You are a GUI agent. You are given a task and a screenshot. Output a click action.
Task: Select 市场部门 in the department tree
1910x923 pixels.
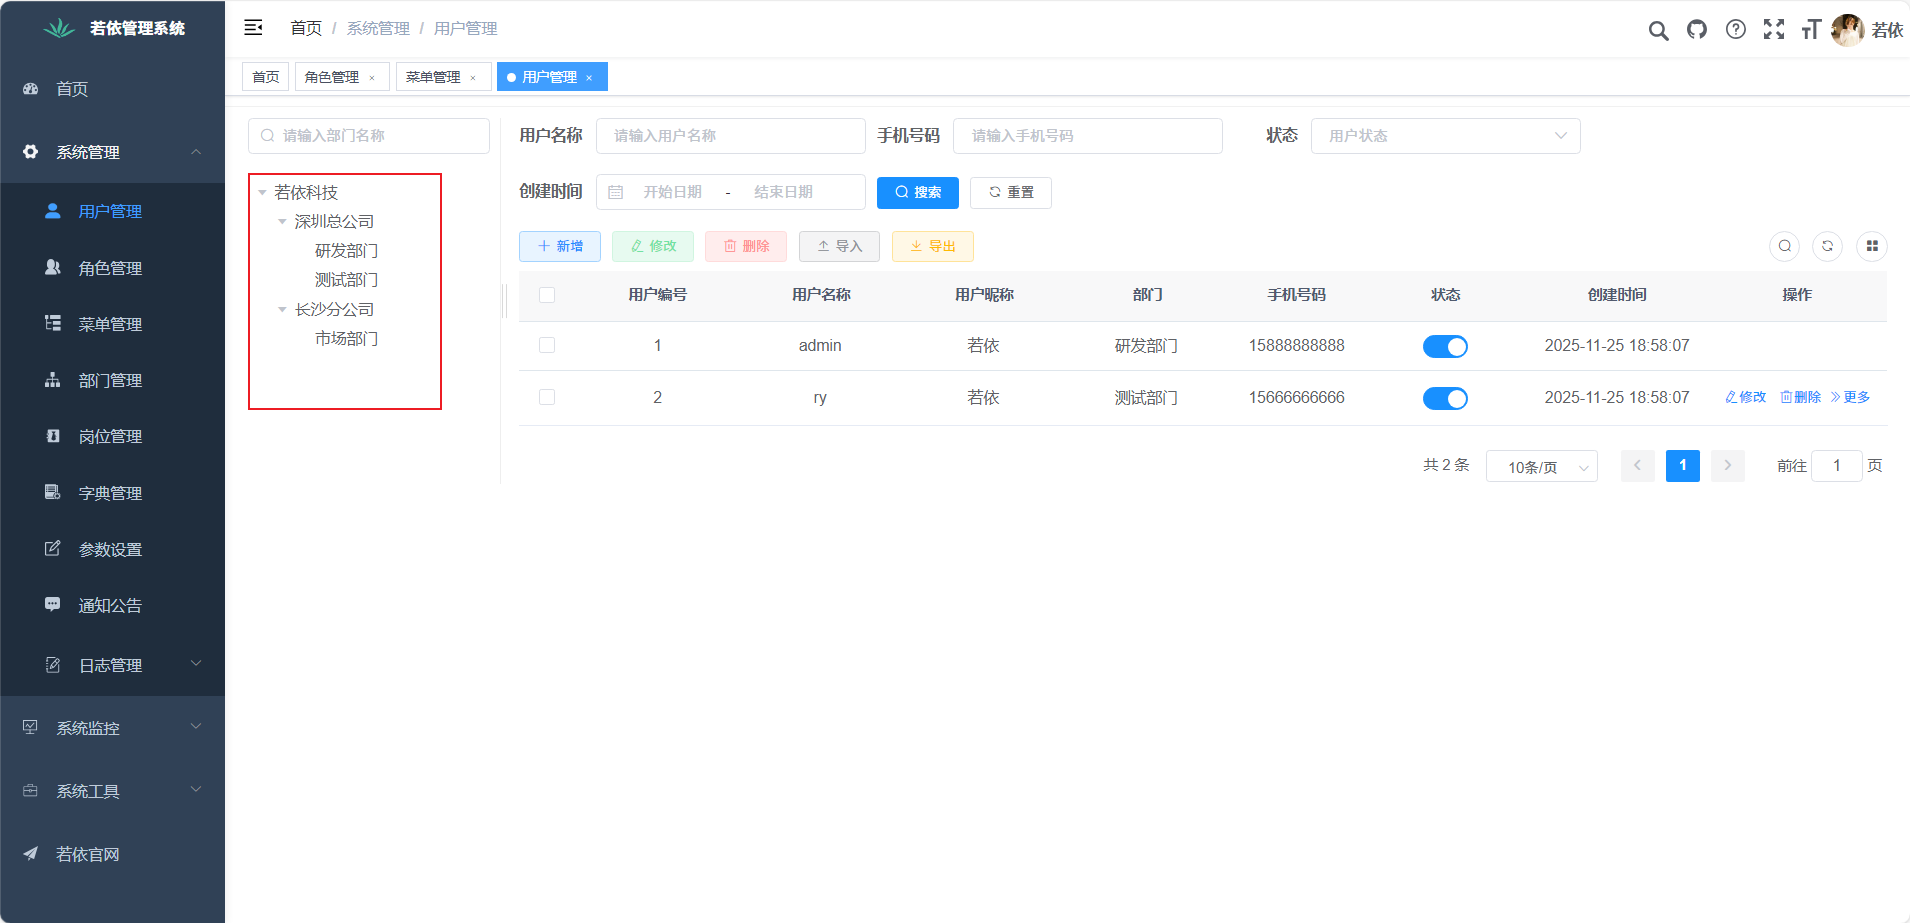click(347, 339)
